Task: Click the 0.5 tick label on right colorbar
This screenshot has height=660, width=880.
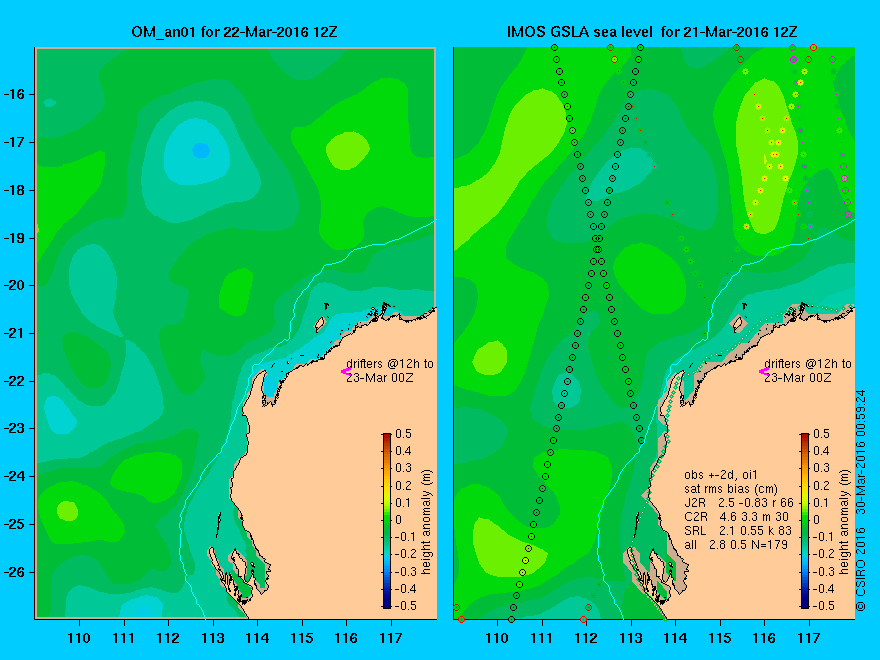Action: 822,434
